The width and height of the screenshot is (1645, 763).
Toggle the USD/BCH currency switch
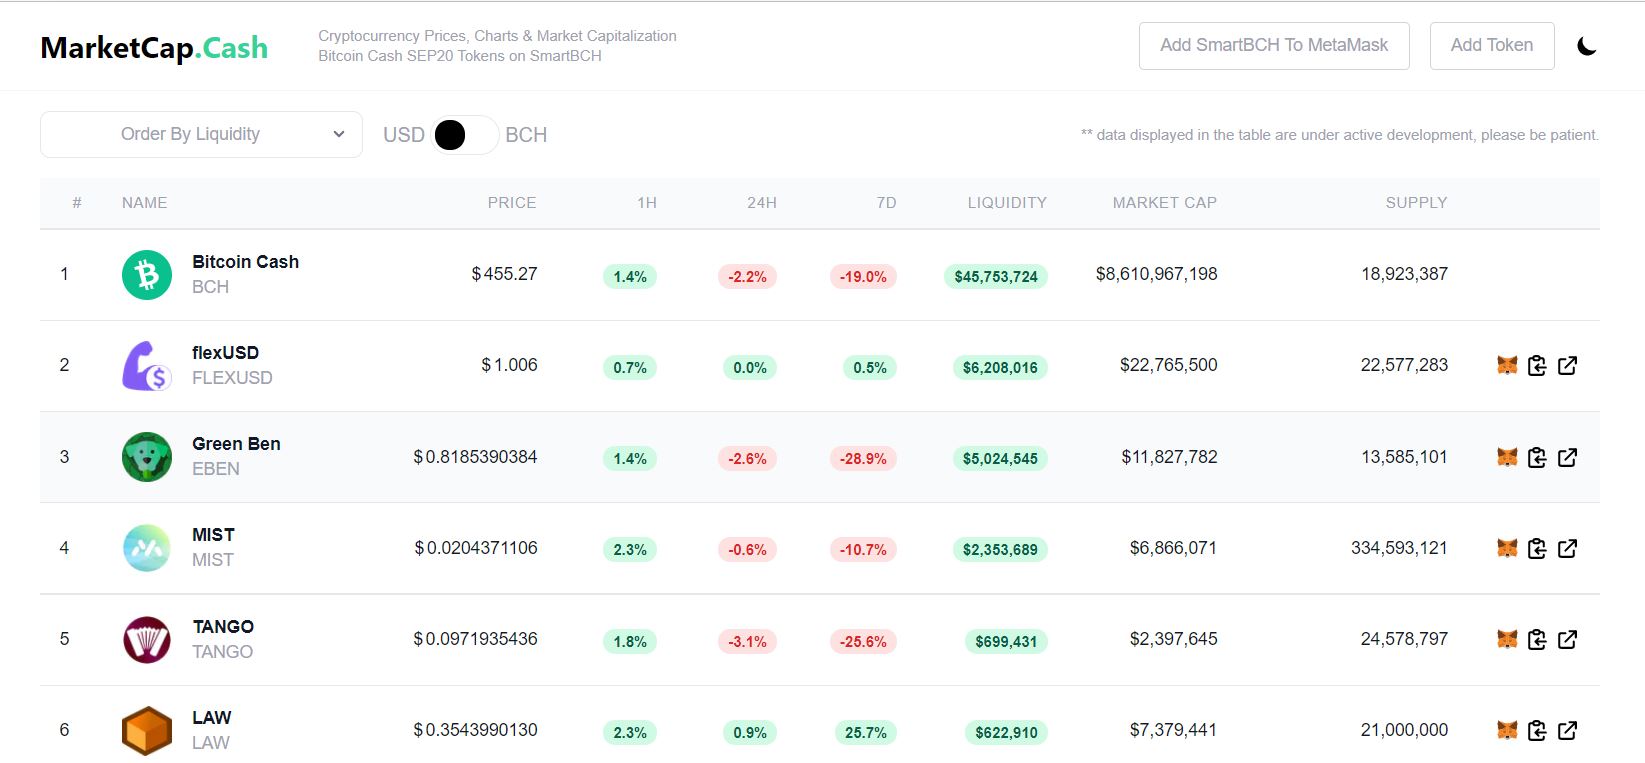click(465, 135)
